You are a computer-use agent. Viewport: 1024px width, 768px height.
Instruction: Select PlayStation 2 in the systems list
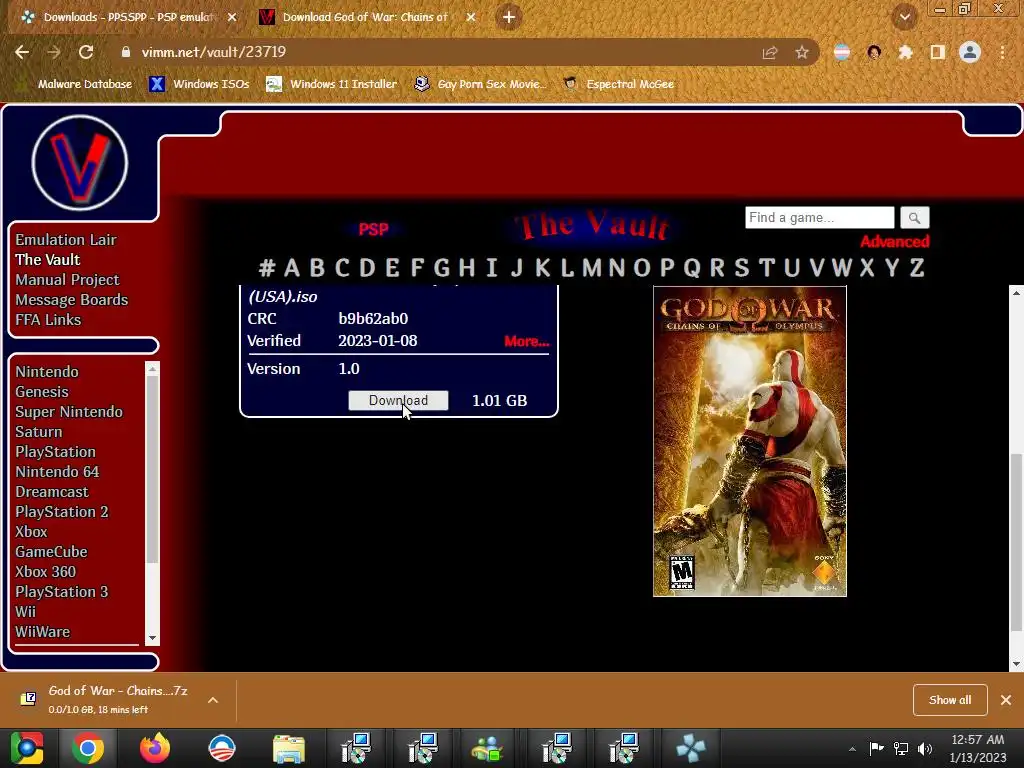pyautogui.click(x=62, y=512)
